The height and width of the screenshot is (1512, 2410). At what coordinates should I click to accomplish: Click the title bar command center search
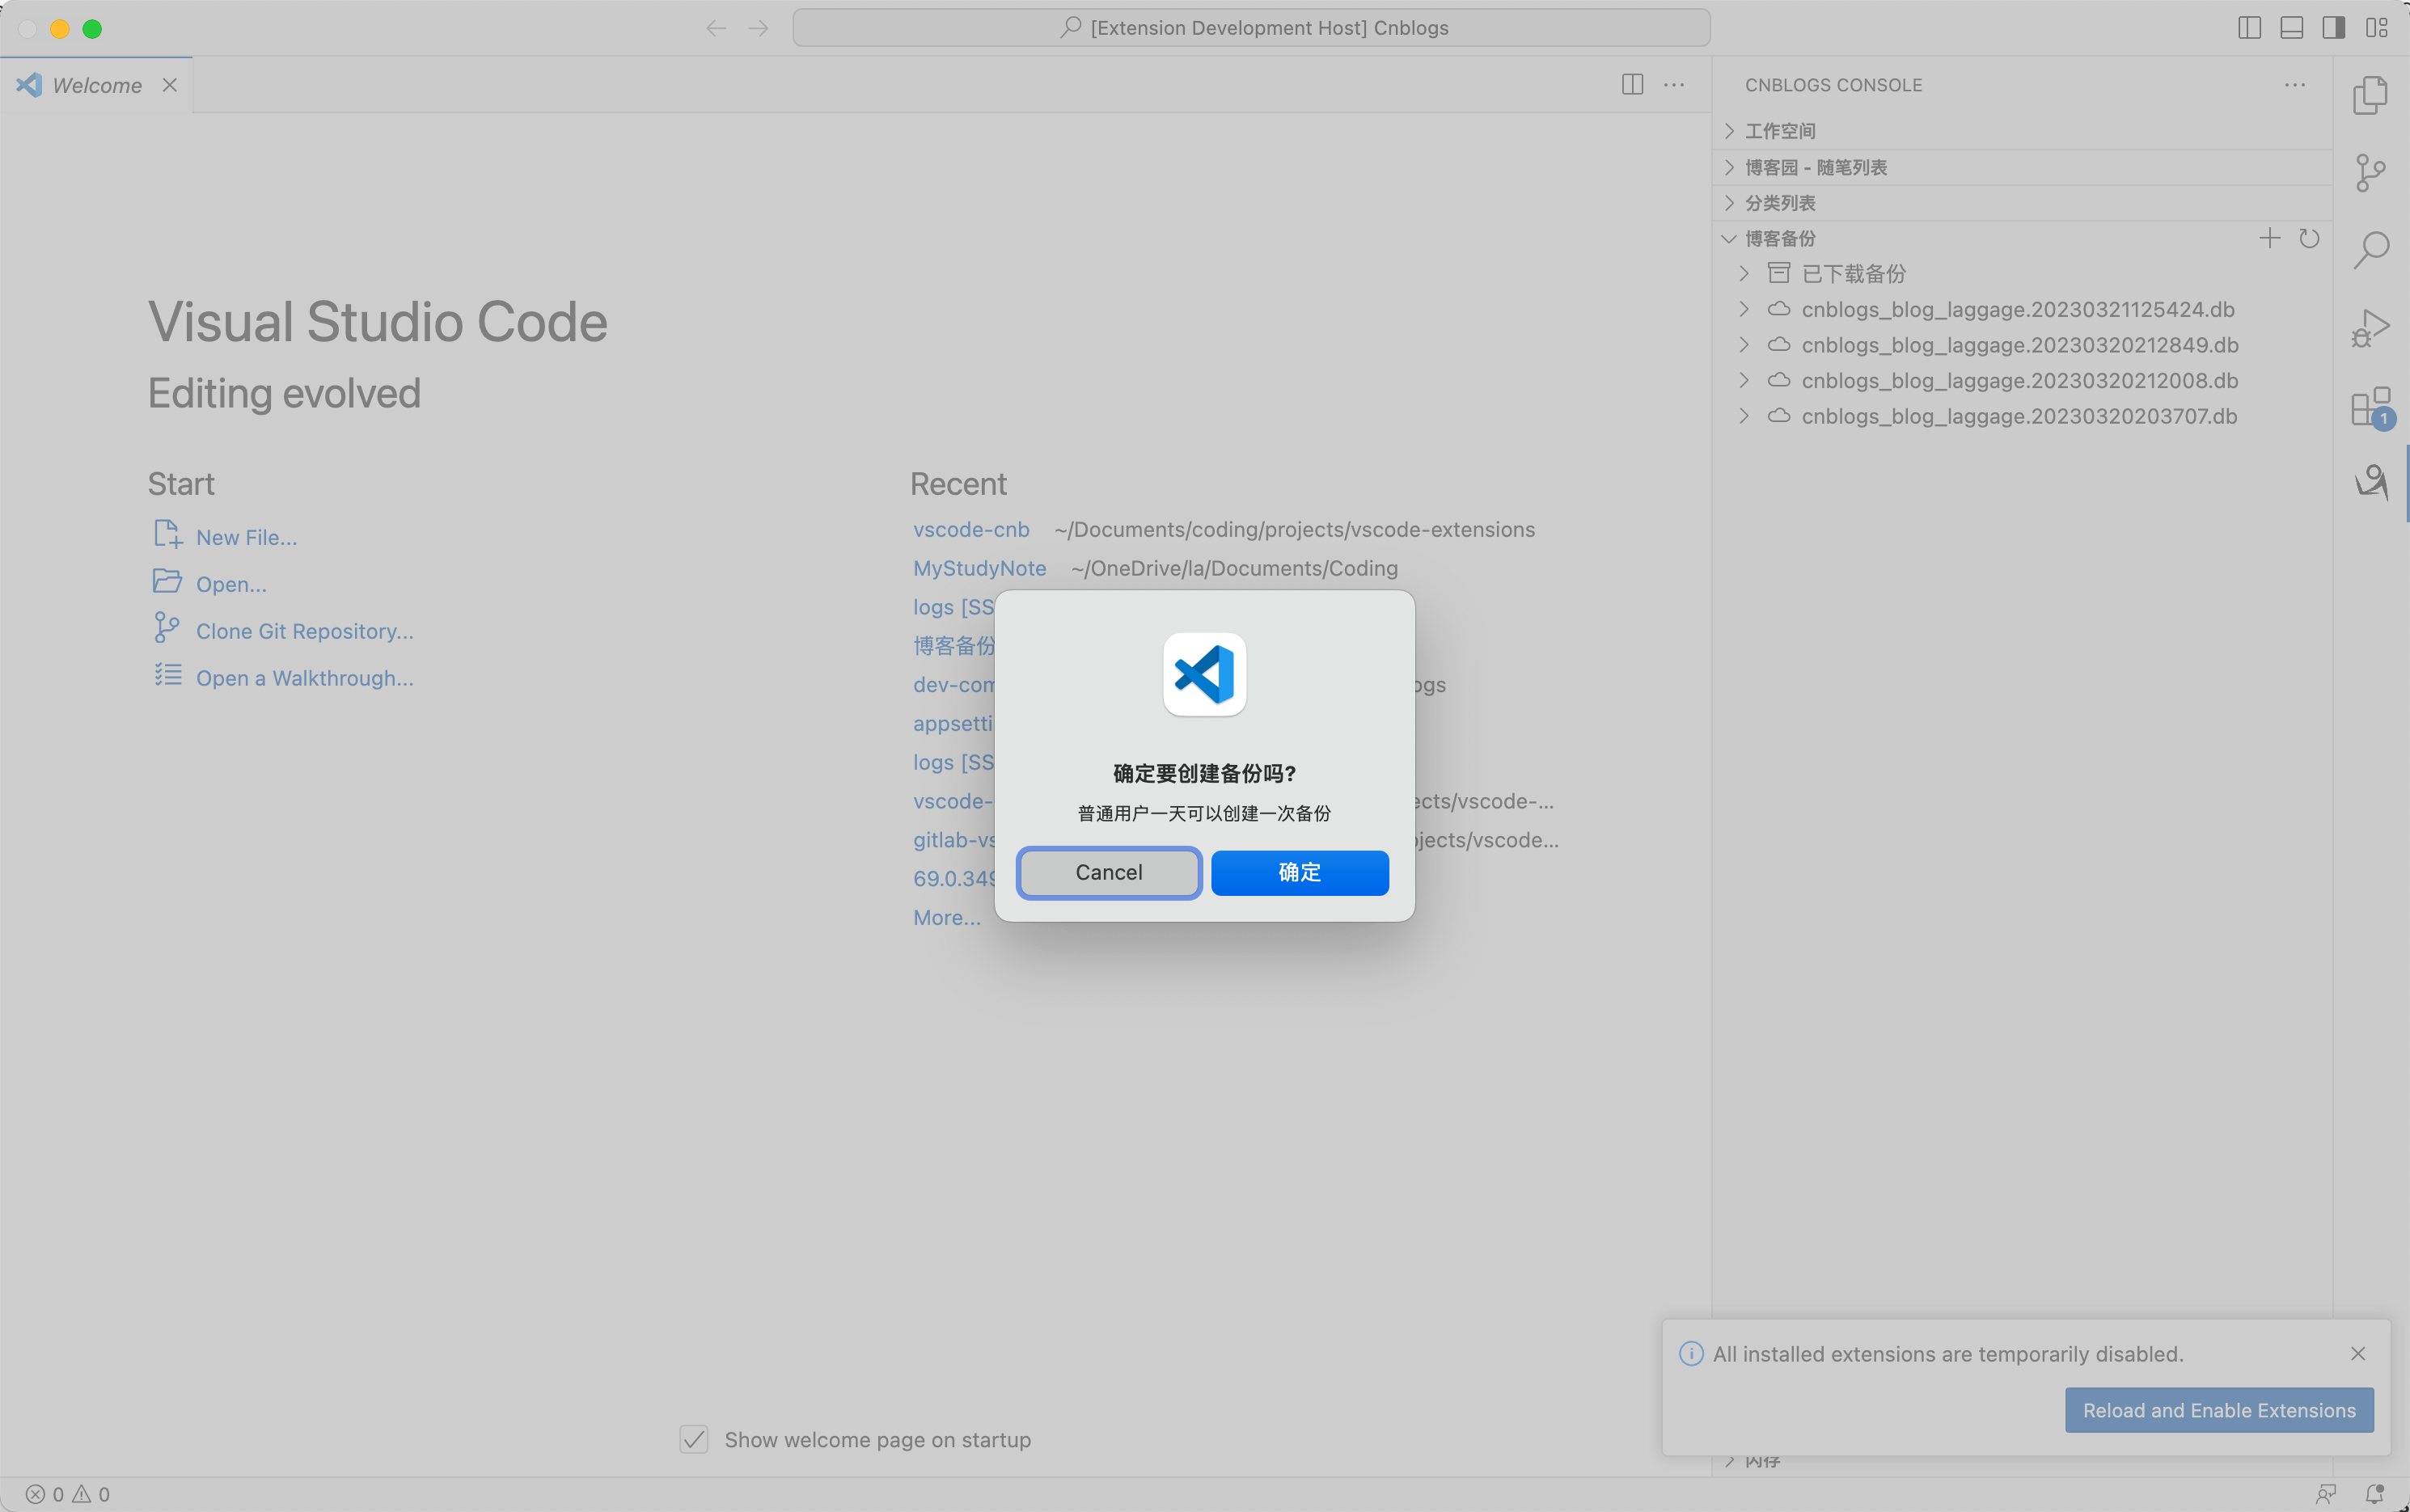pos(1250,28)
